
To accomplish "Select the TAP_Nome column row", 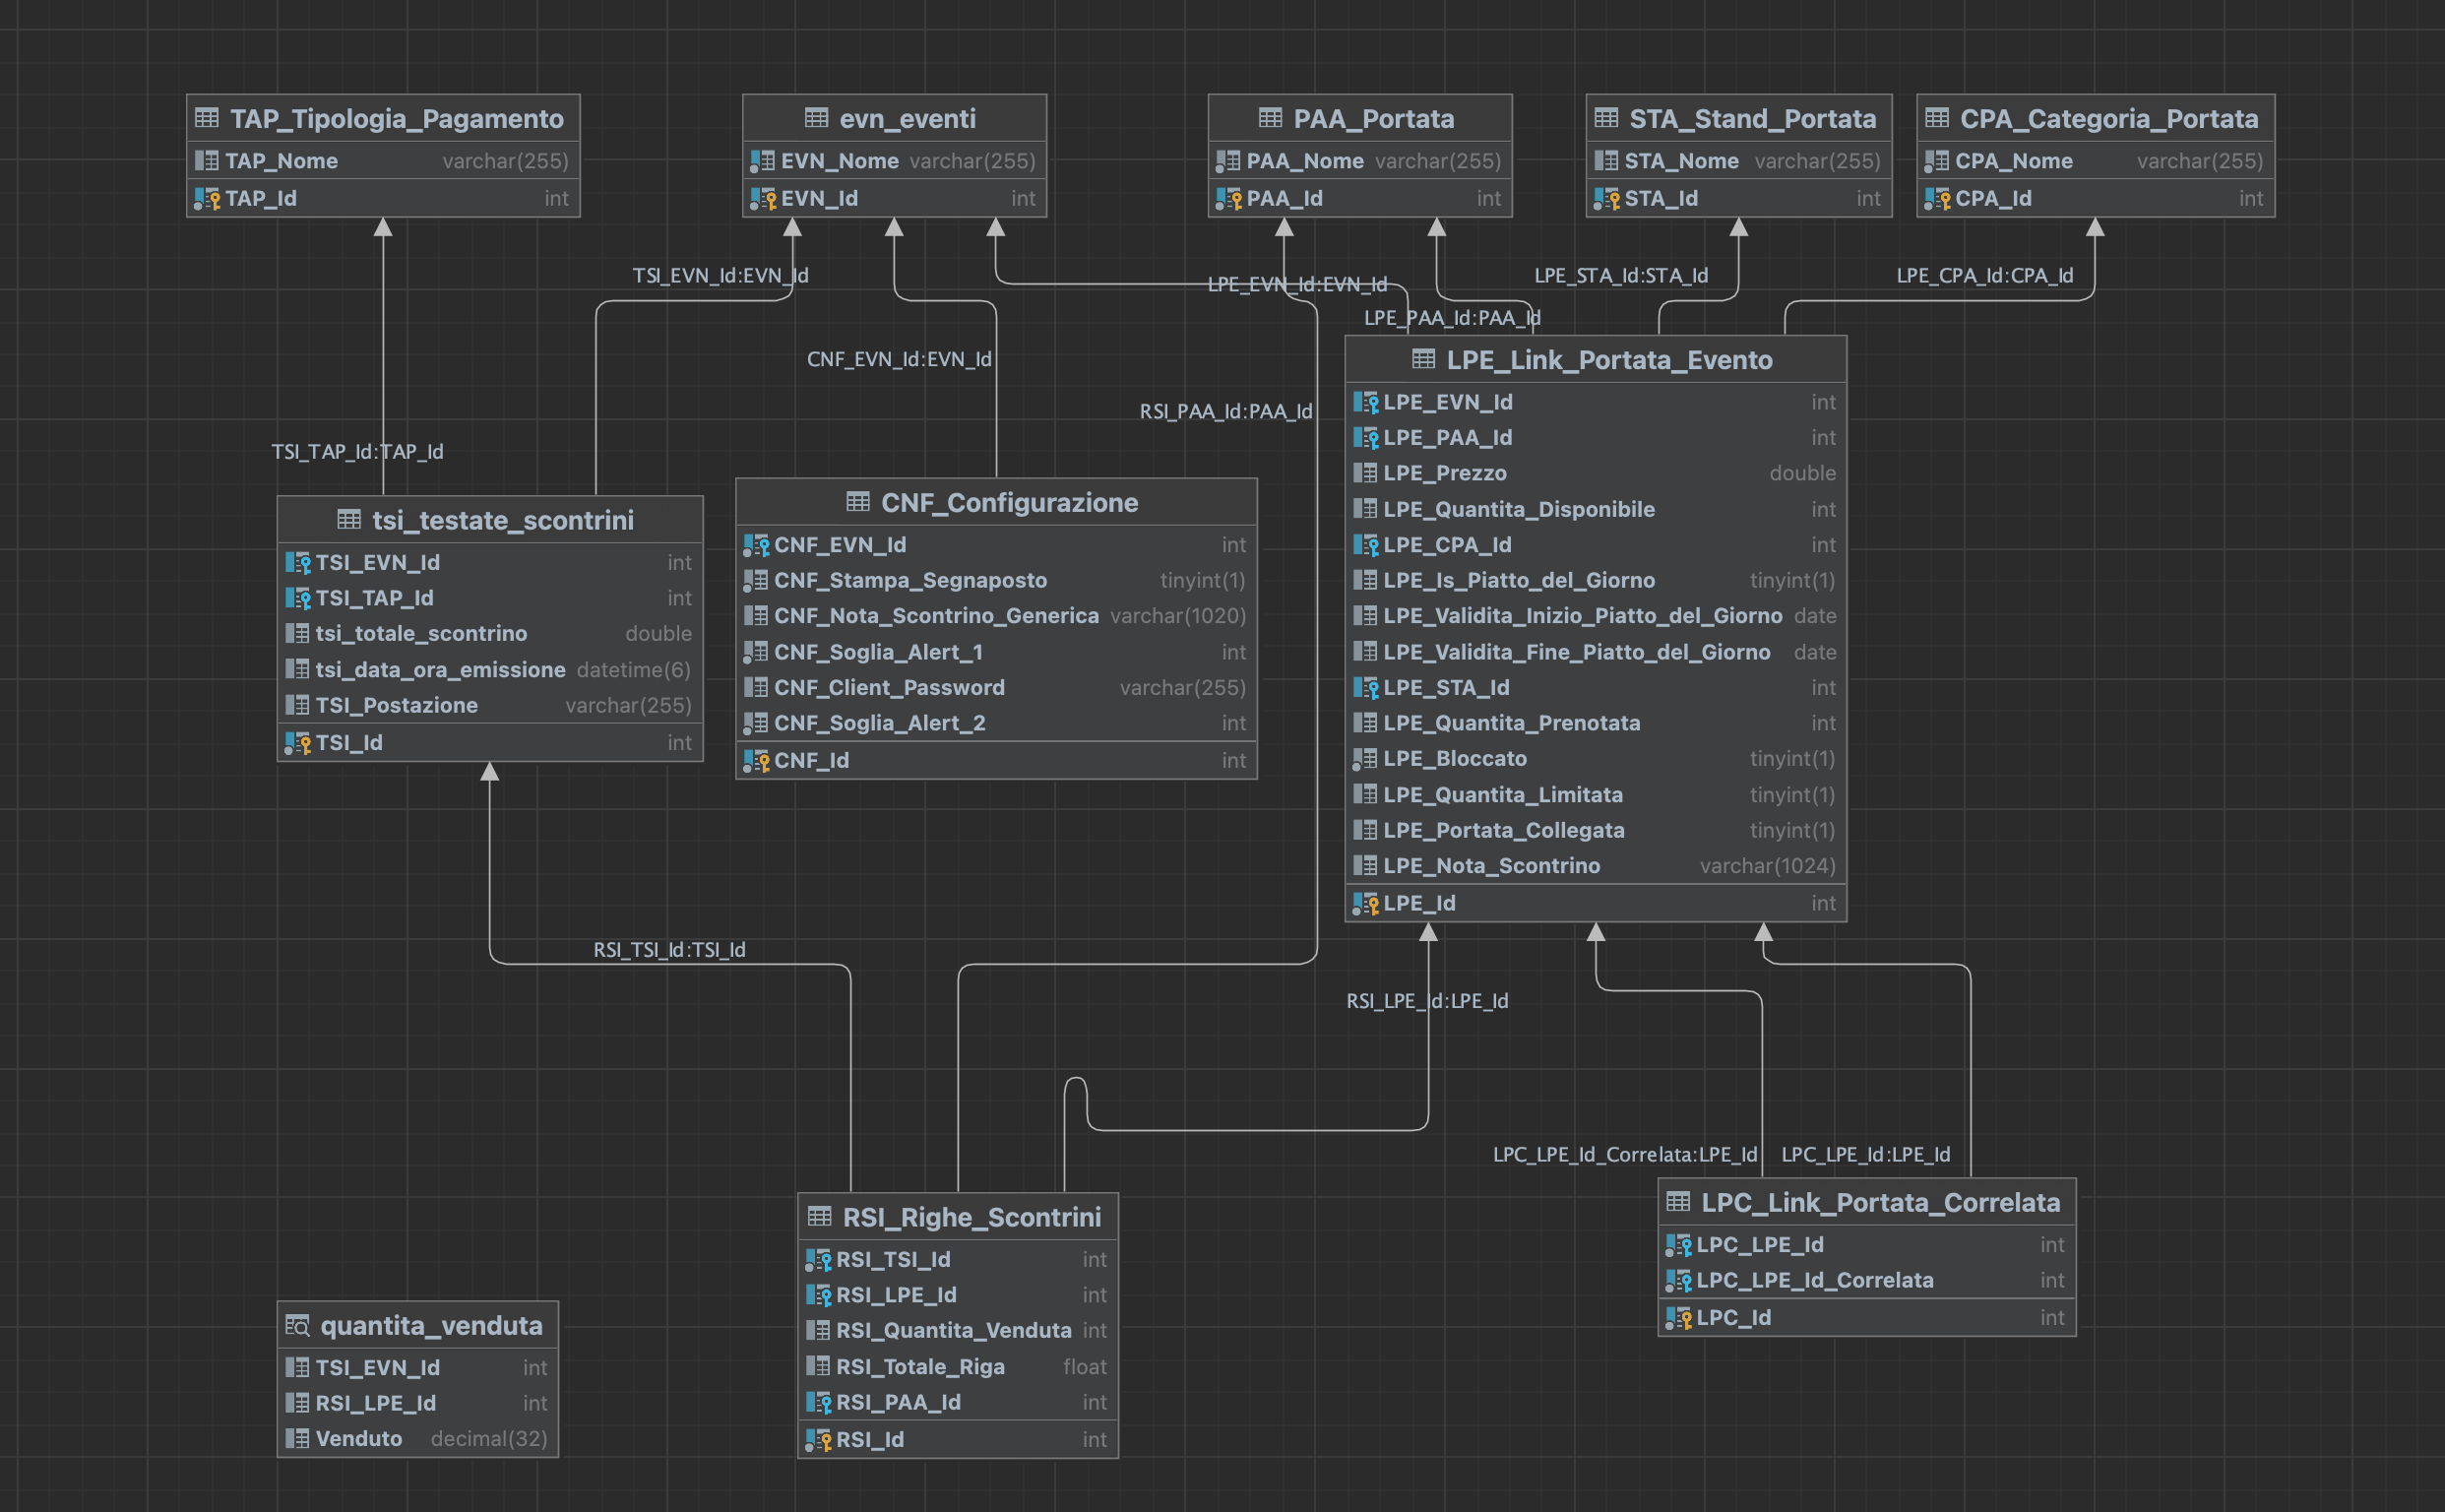I will [383, 160].
